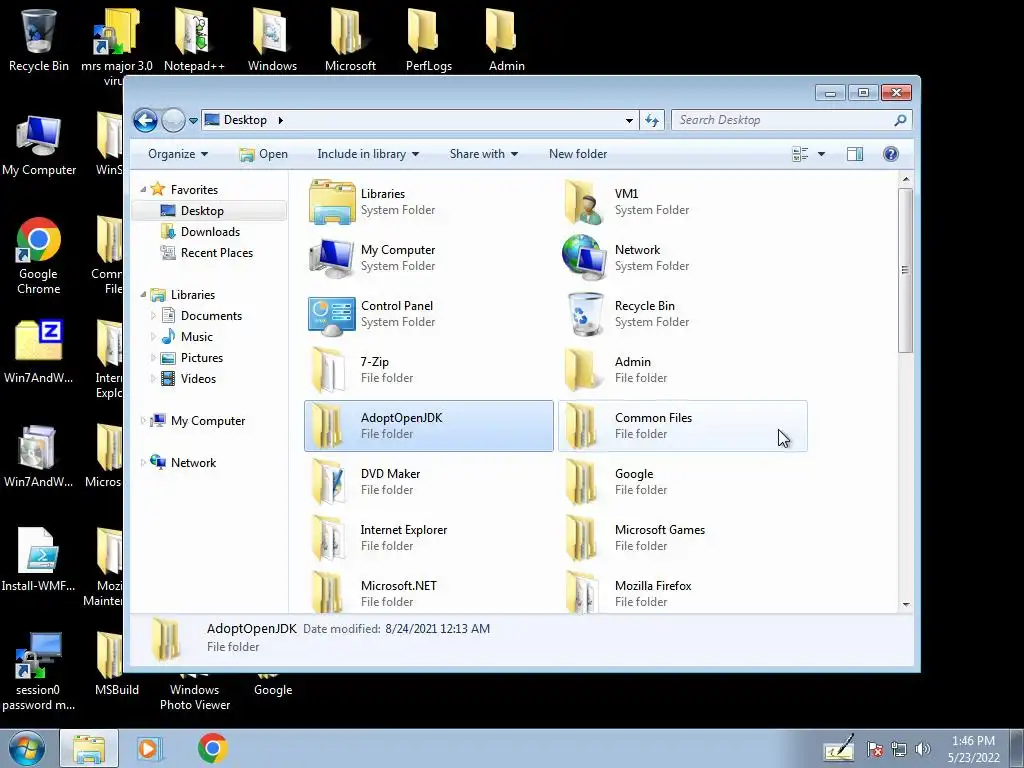The height and width of the screenshot is (768, 1024).
Task: Select Network in the navigation pane
Action: click(193, 463)
